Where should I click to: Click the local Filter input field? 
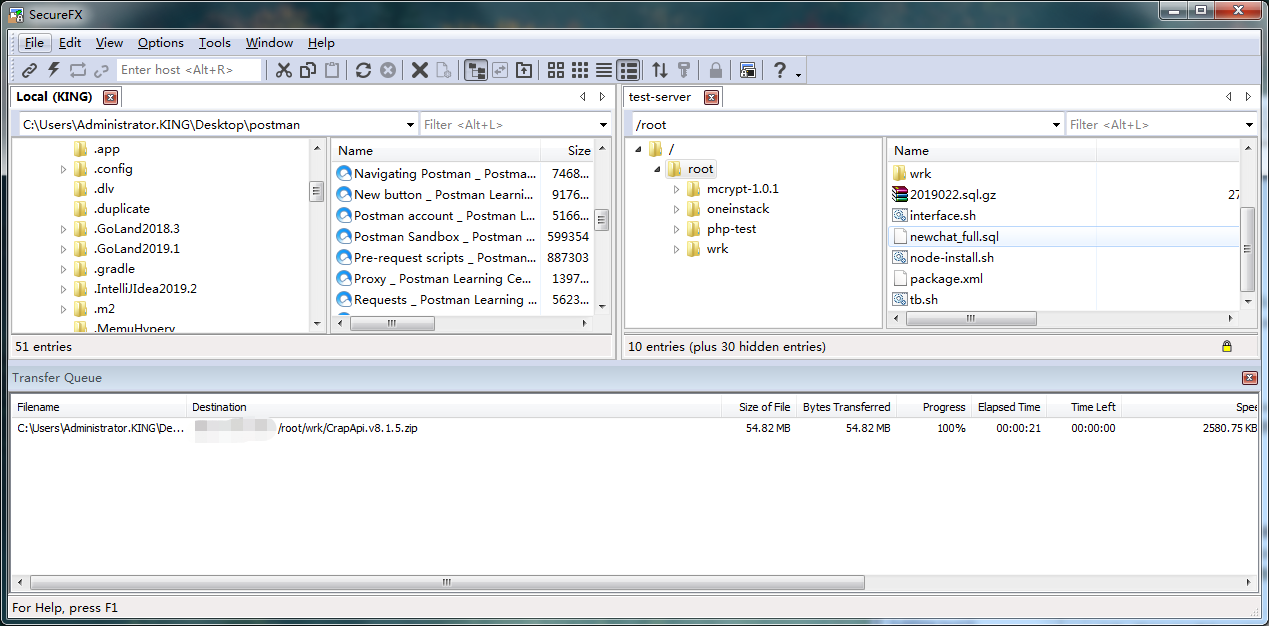click(508, 125)
